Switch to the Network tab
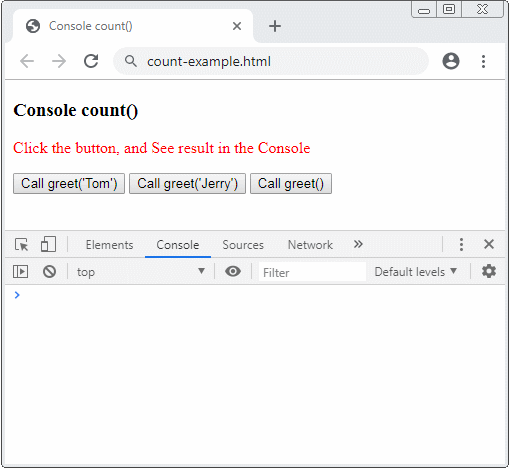Viewport: 510px width, 469px height. (x=310, y=245)
